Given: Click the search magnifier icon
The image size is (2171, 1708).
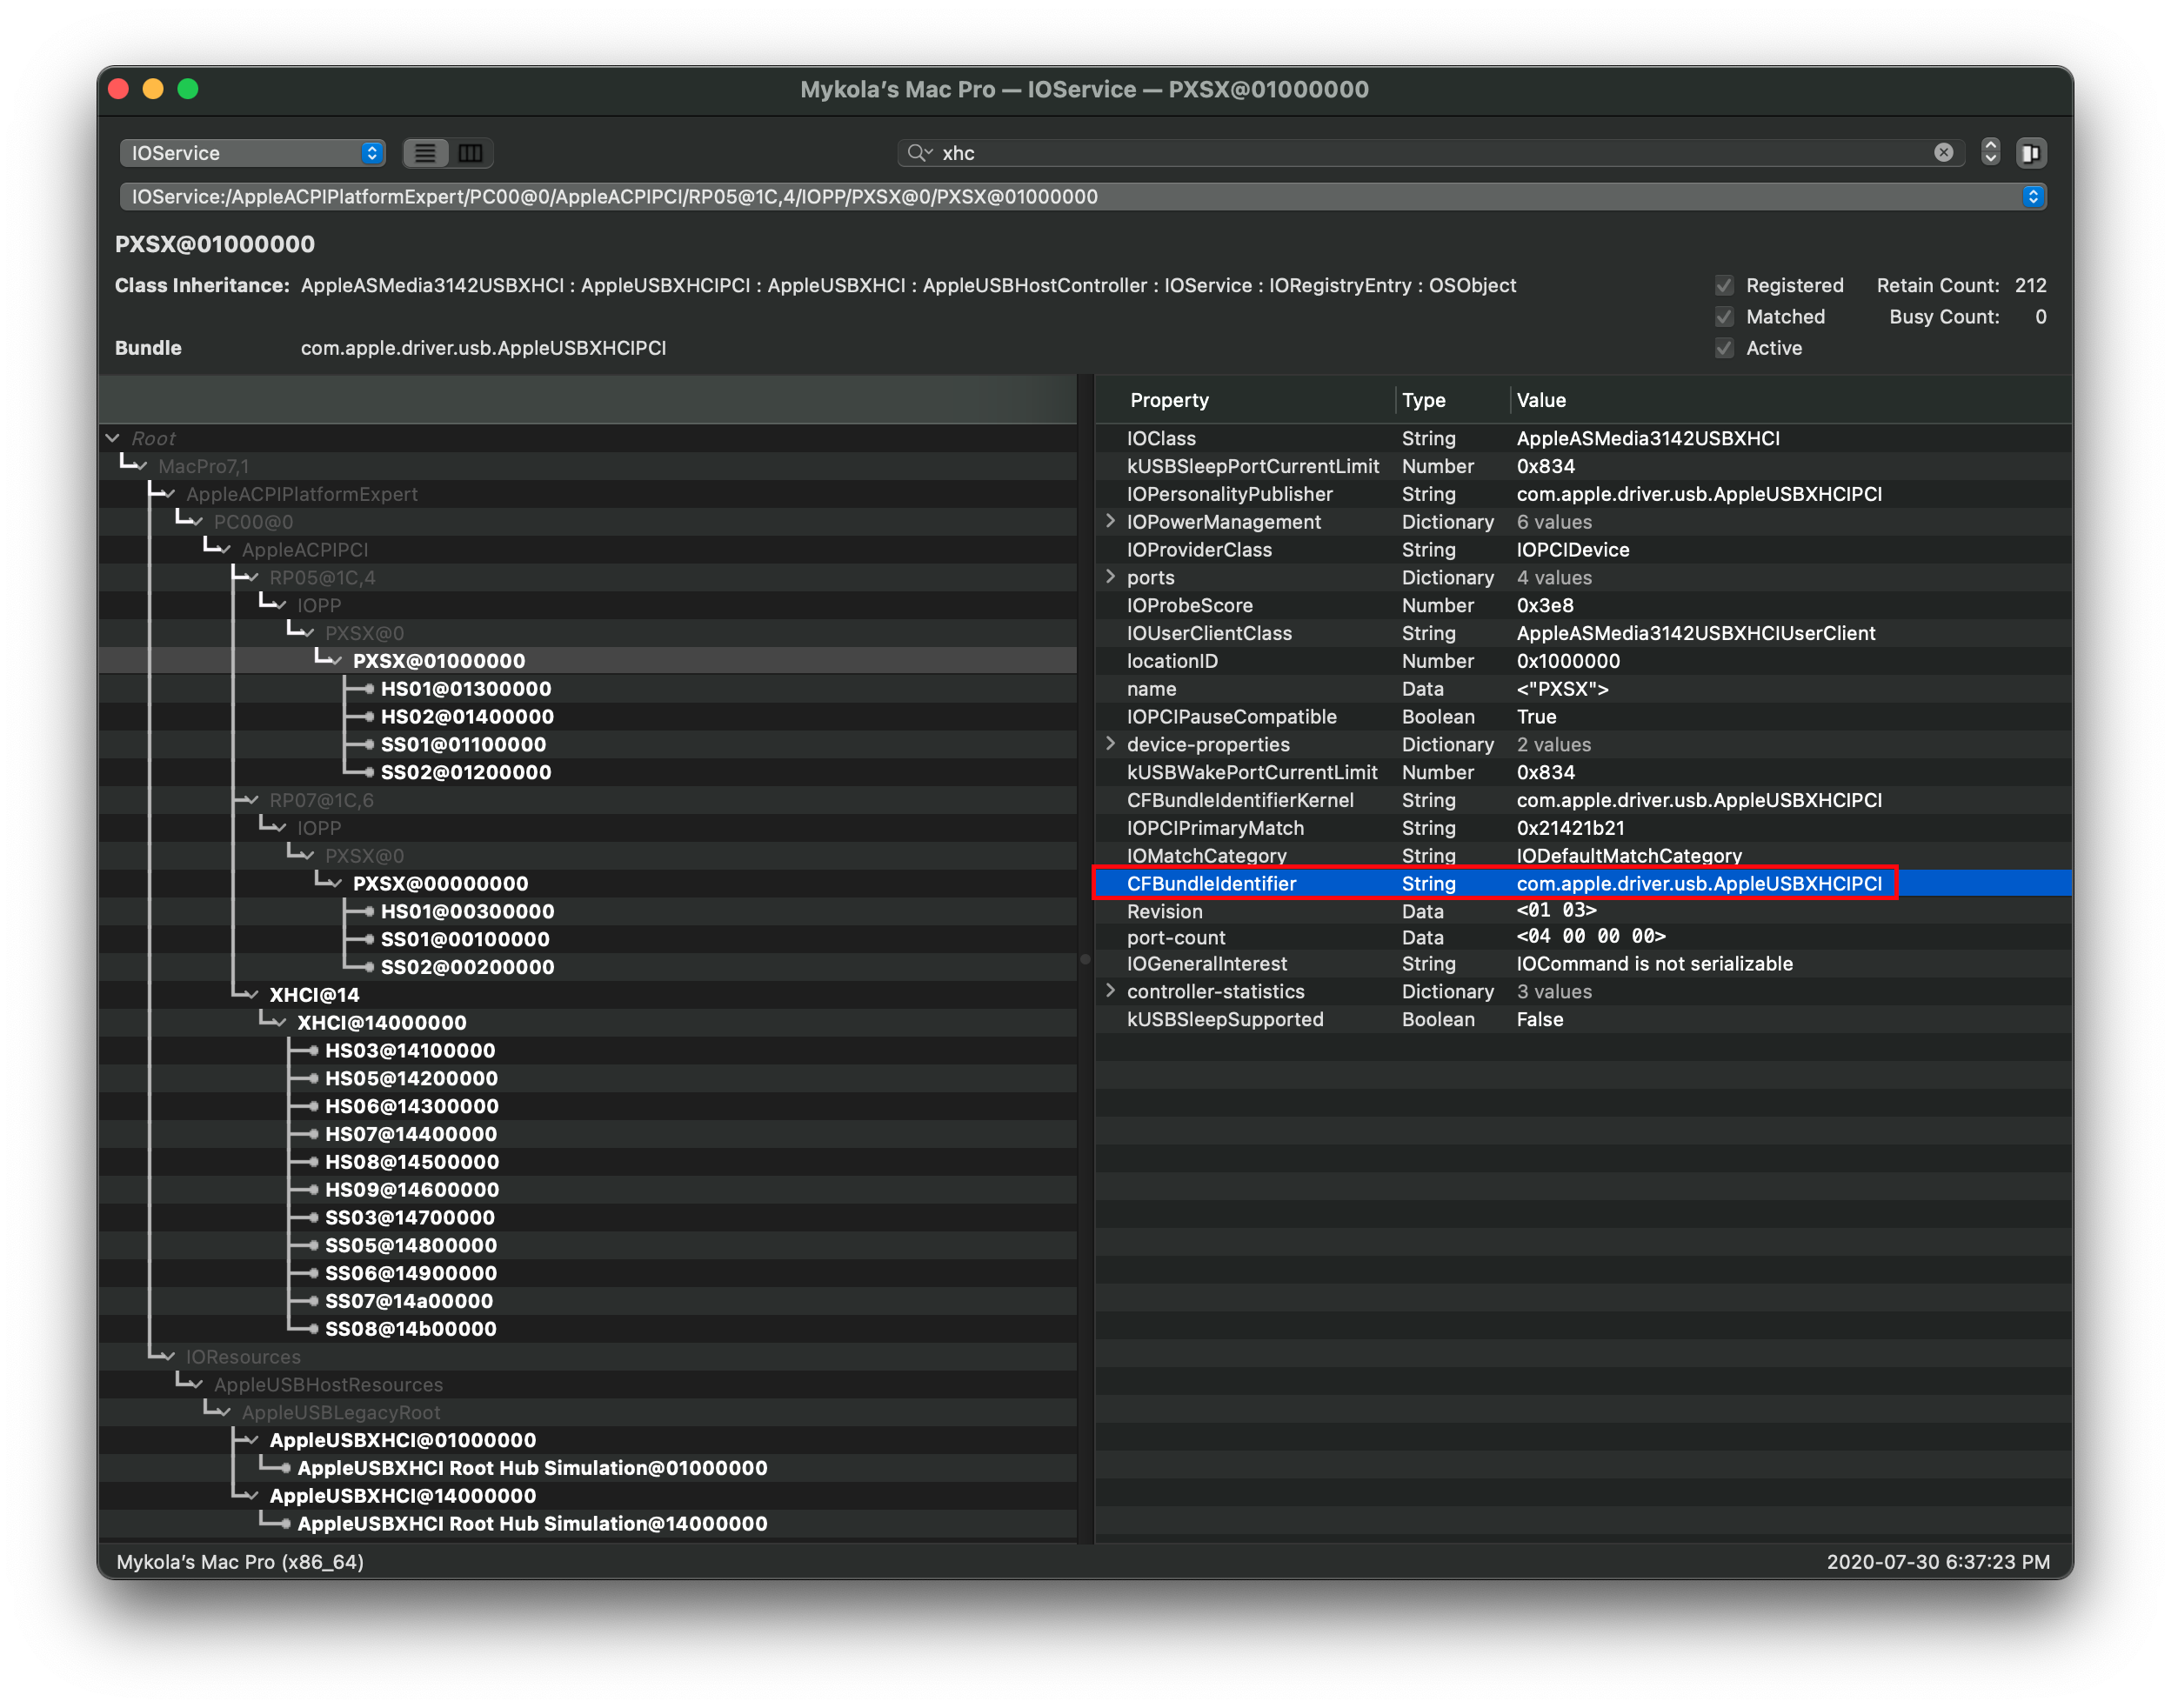Looking at the screenshot, I should coord(917,152).
